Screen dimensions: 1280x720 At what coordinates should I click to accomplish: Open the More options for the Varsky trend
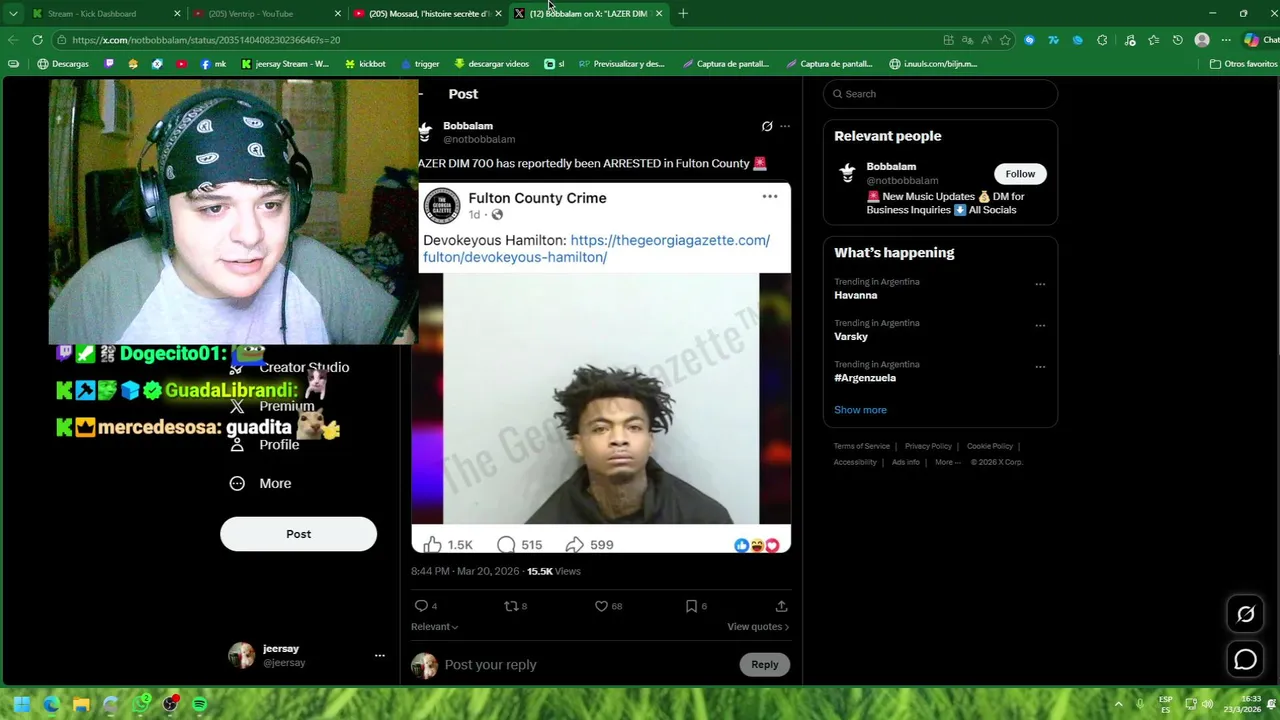(1040, 325)
